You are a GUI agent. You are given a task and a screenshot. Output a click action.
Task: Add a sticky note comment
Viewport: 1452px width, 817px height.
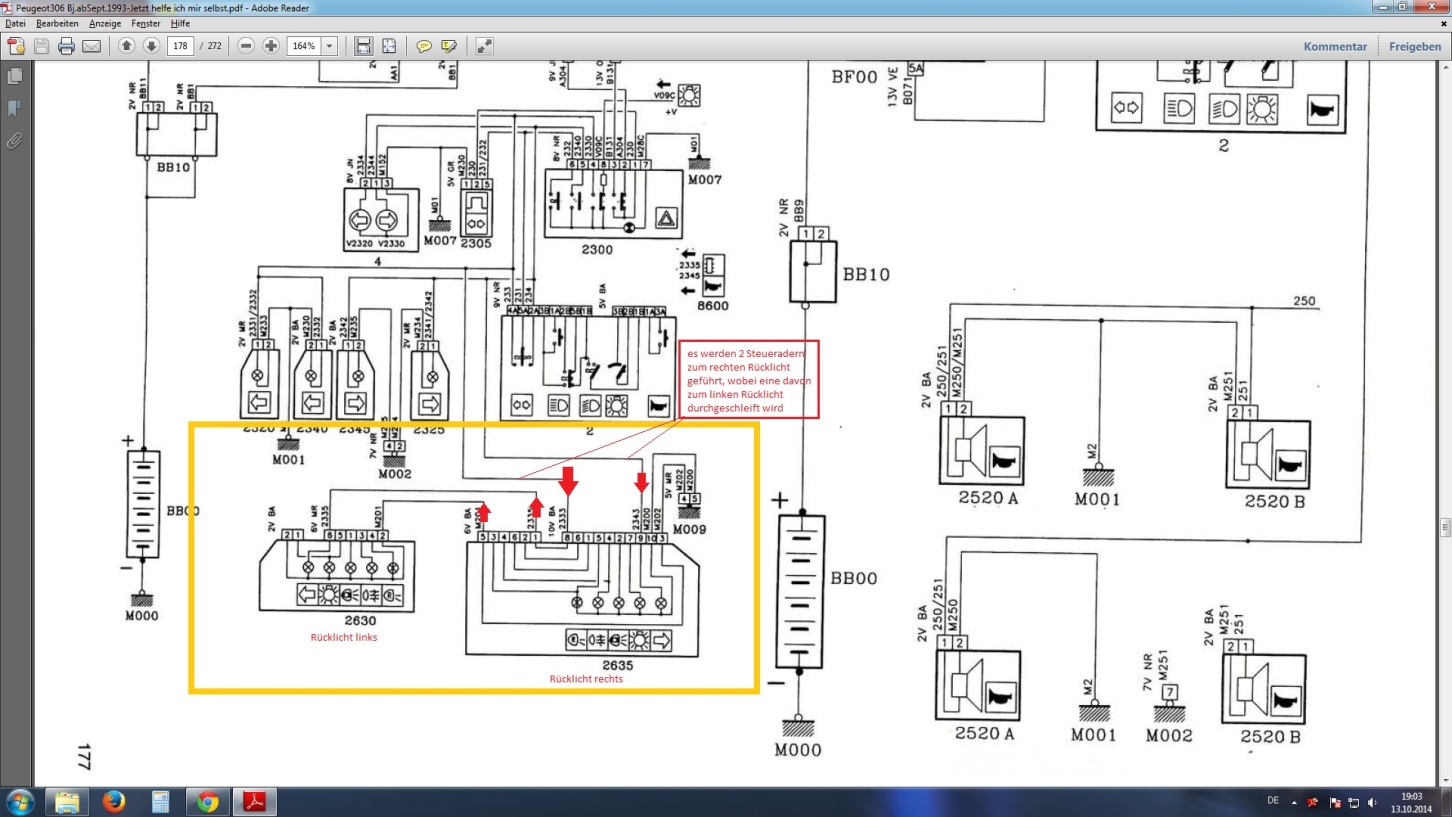tap(424, 46)
